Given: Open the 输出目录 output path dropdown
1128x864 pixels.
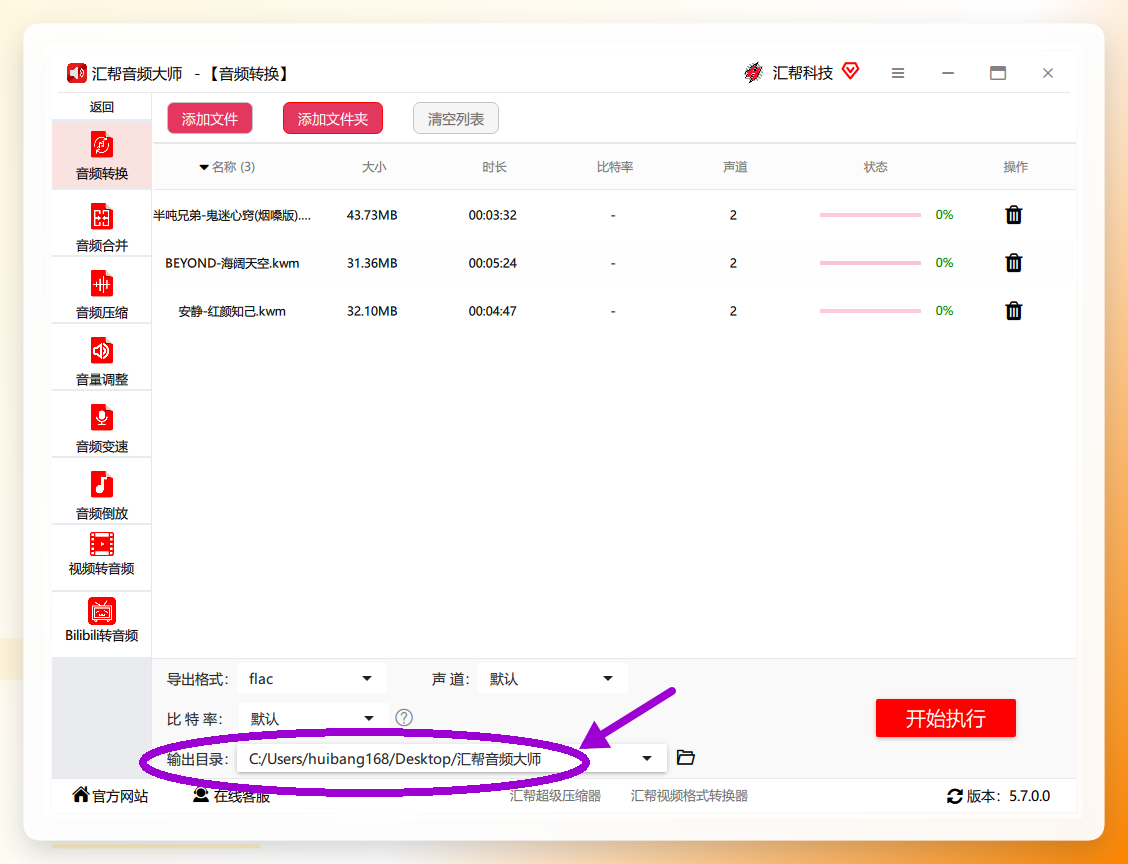Looking at the screenshot, I should point(452,758).
